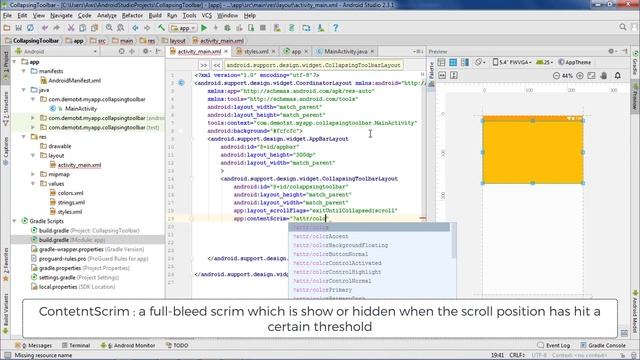Click the project panel settings gear
Screen dimensions: 640x360
click(x=145, y=51)
